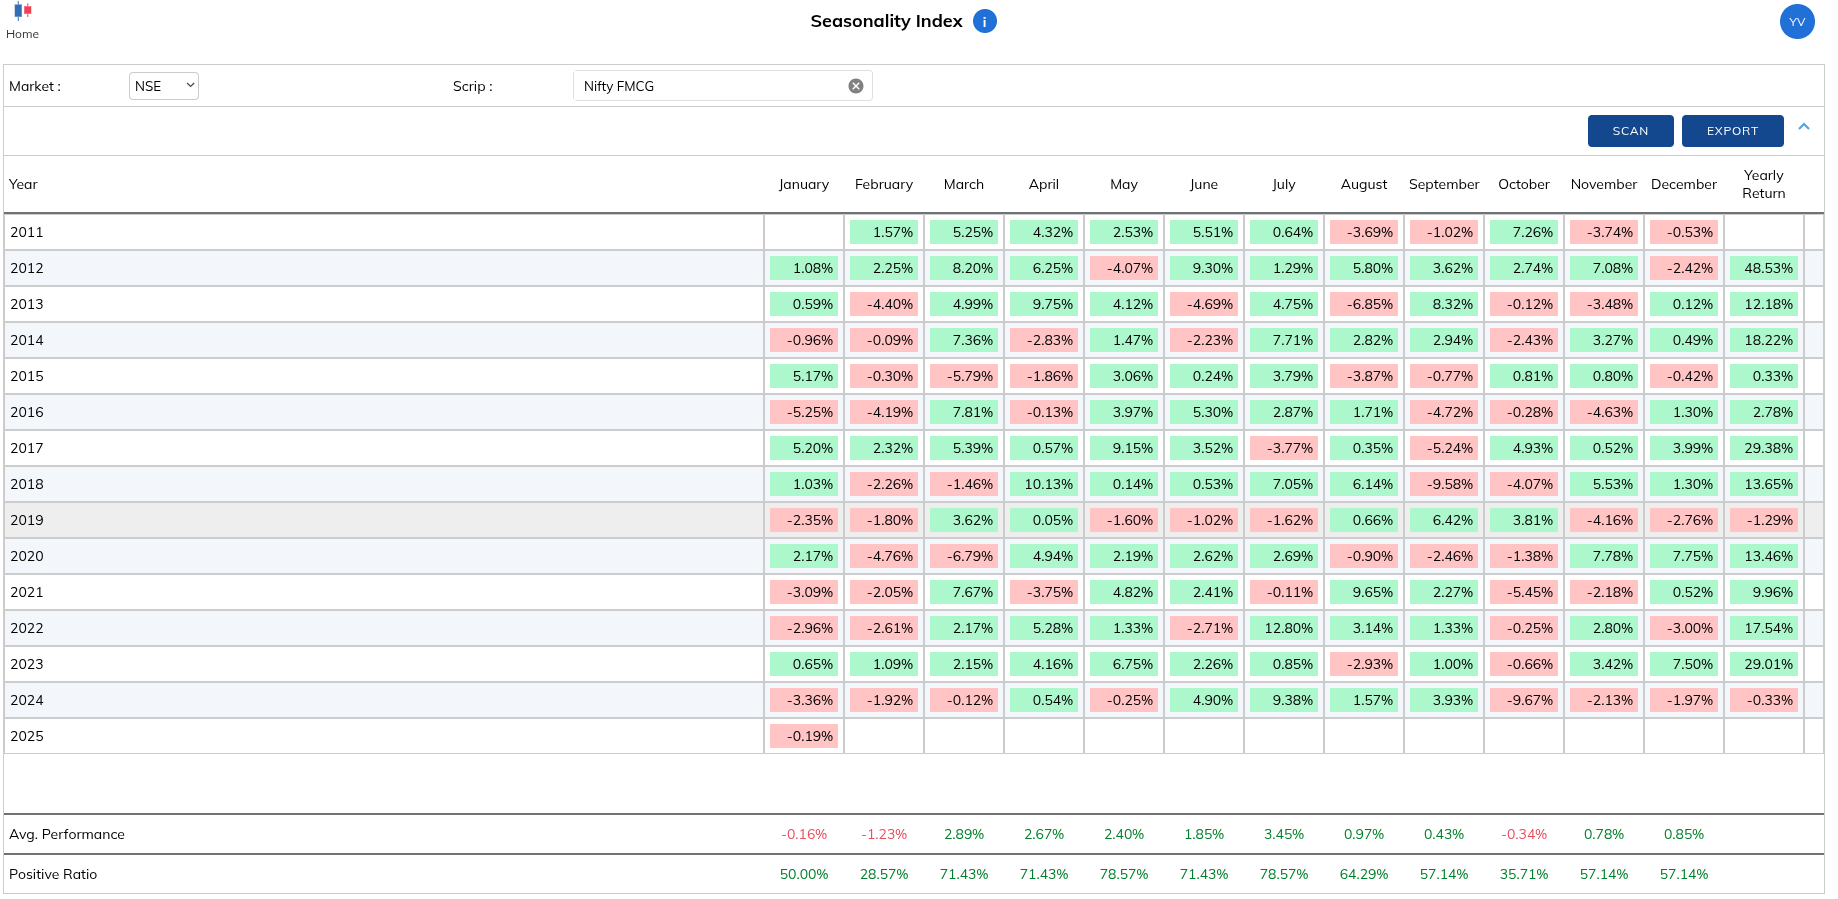Click the Seasonality Index page title
1838x899 pixels.
tap(886, 21)
